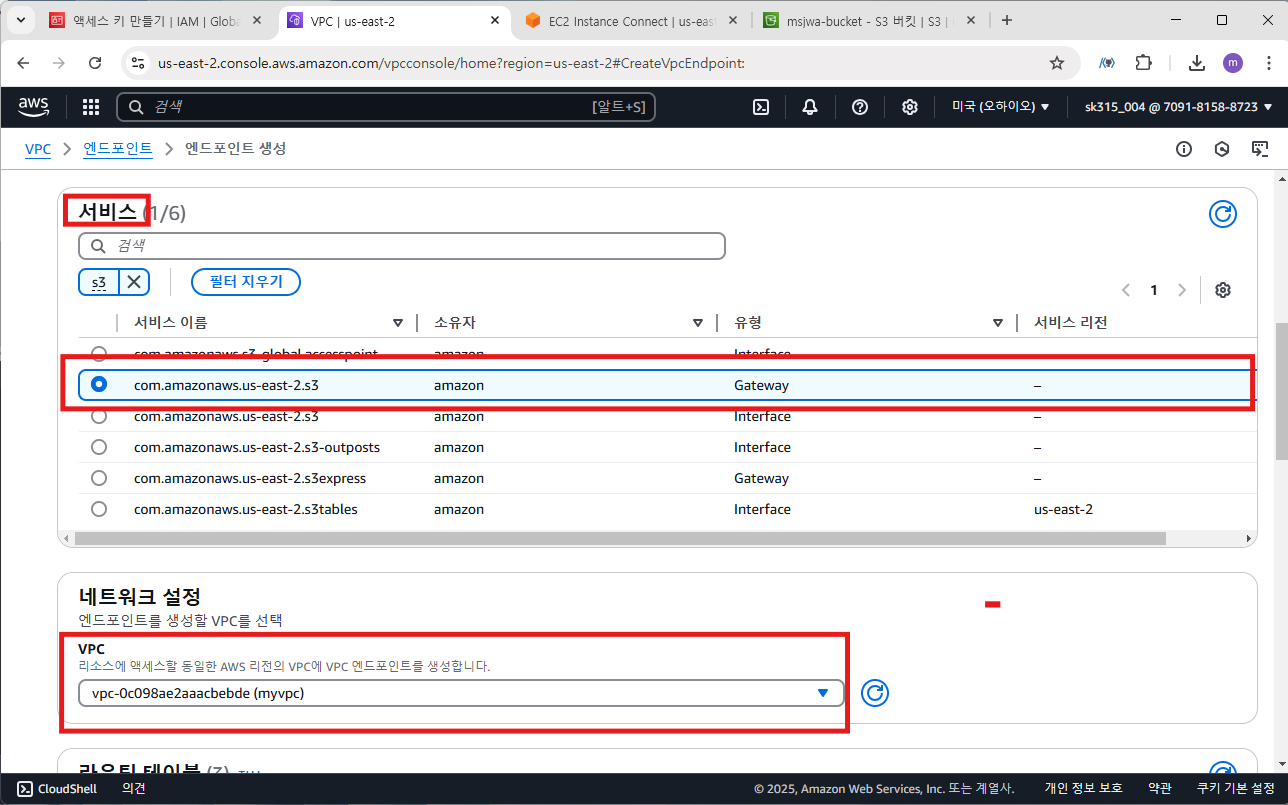Open browser extensions puzzle icon
Viewport: 1288px width, 805px height.
[1144, 63]
